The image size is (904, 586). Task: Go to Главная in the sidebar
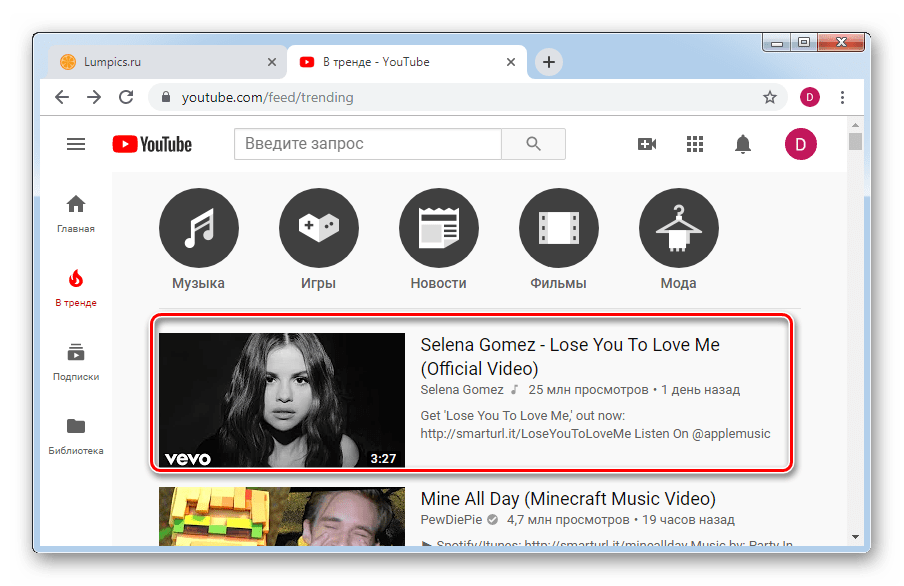[76, 214]
